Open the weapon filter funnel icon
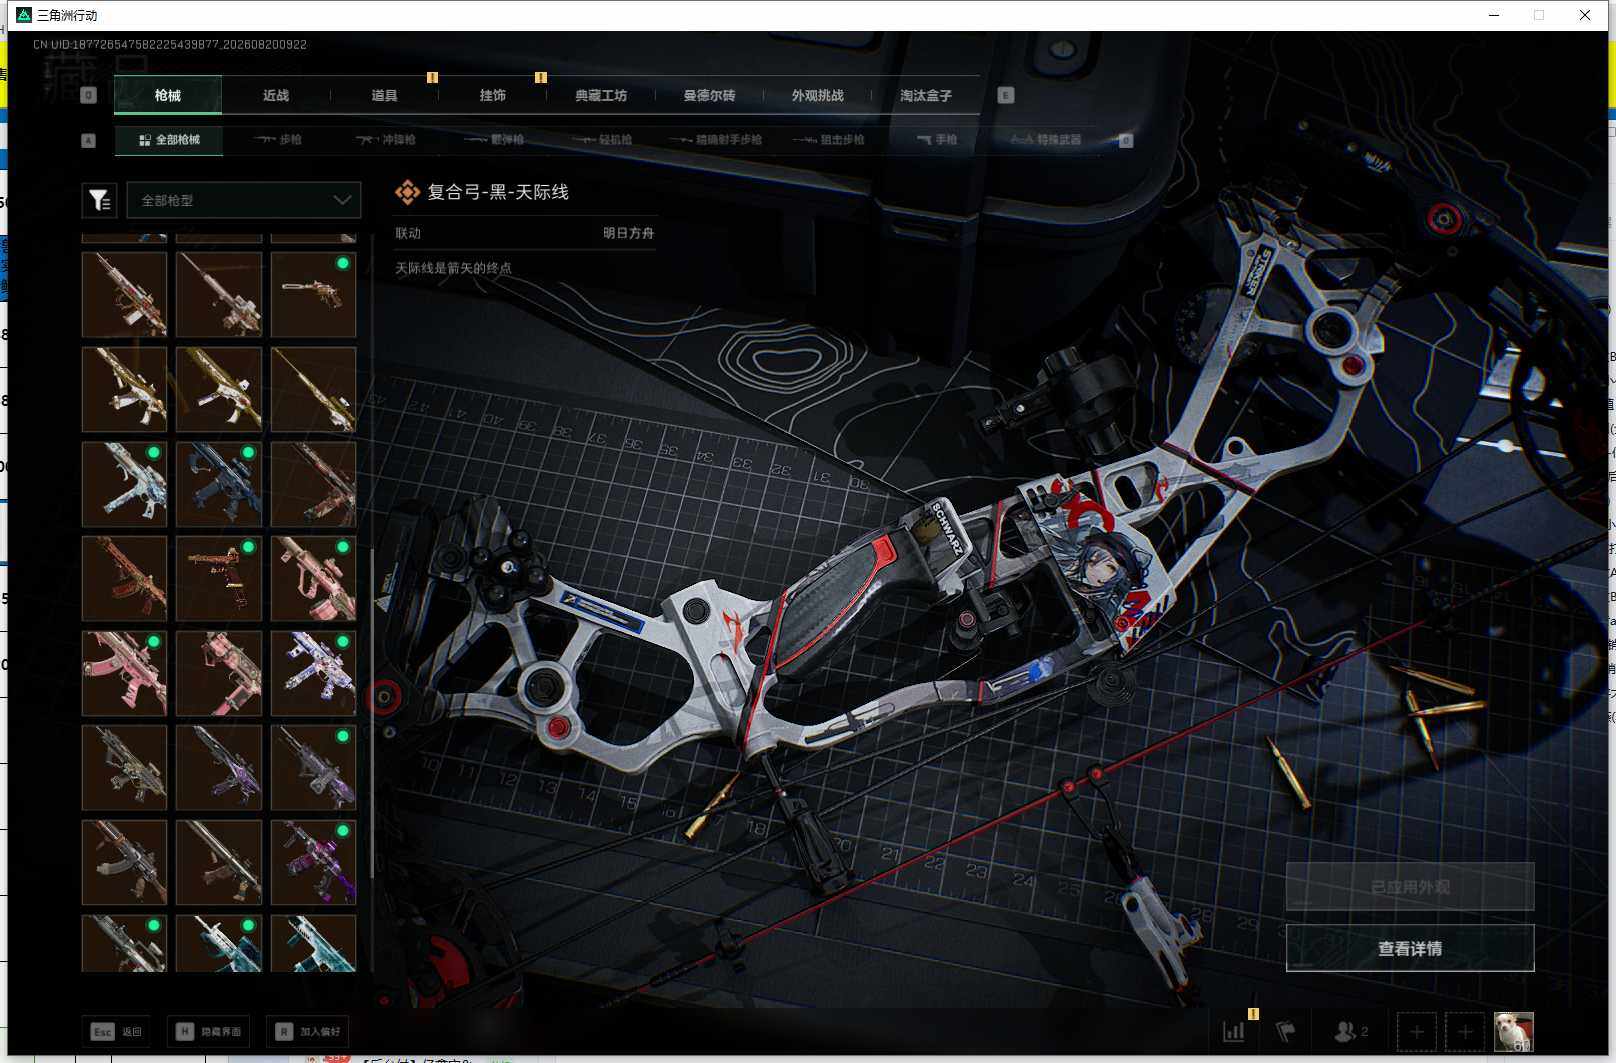The height and width of the screenshot is (1063, 1616). (100, 200)
